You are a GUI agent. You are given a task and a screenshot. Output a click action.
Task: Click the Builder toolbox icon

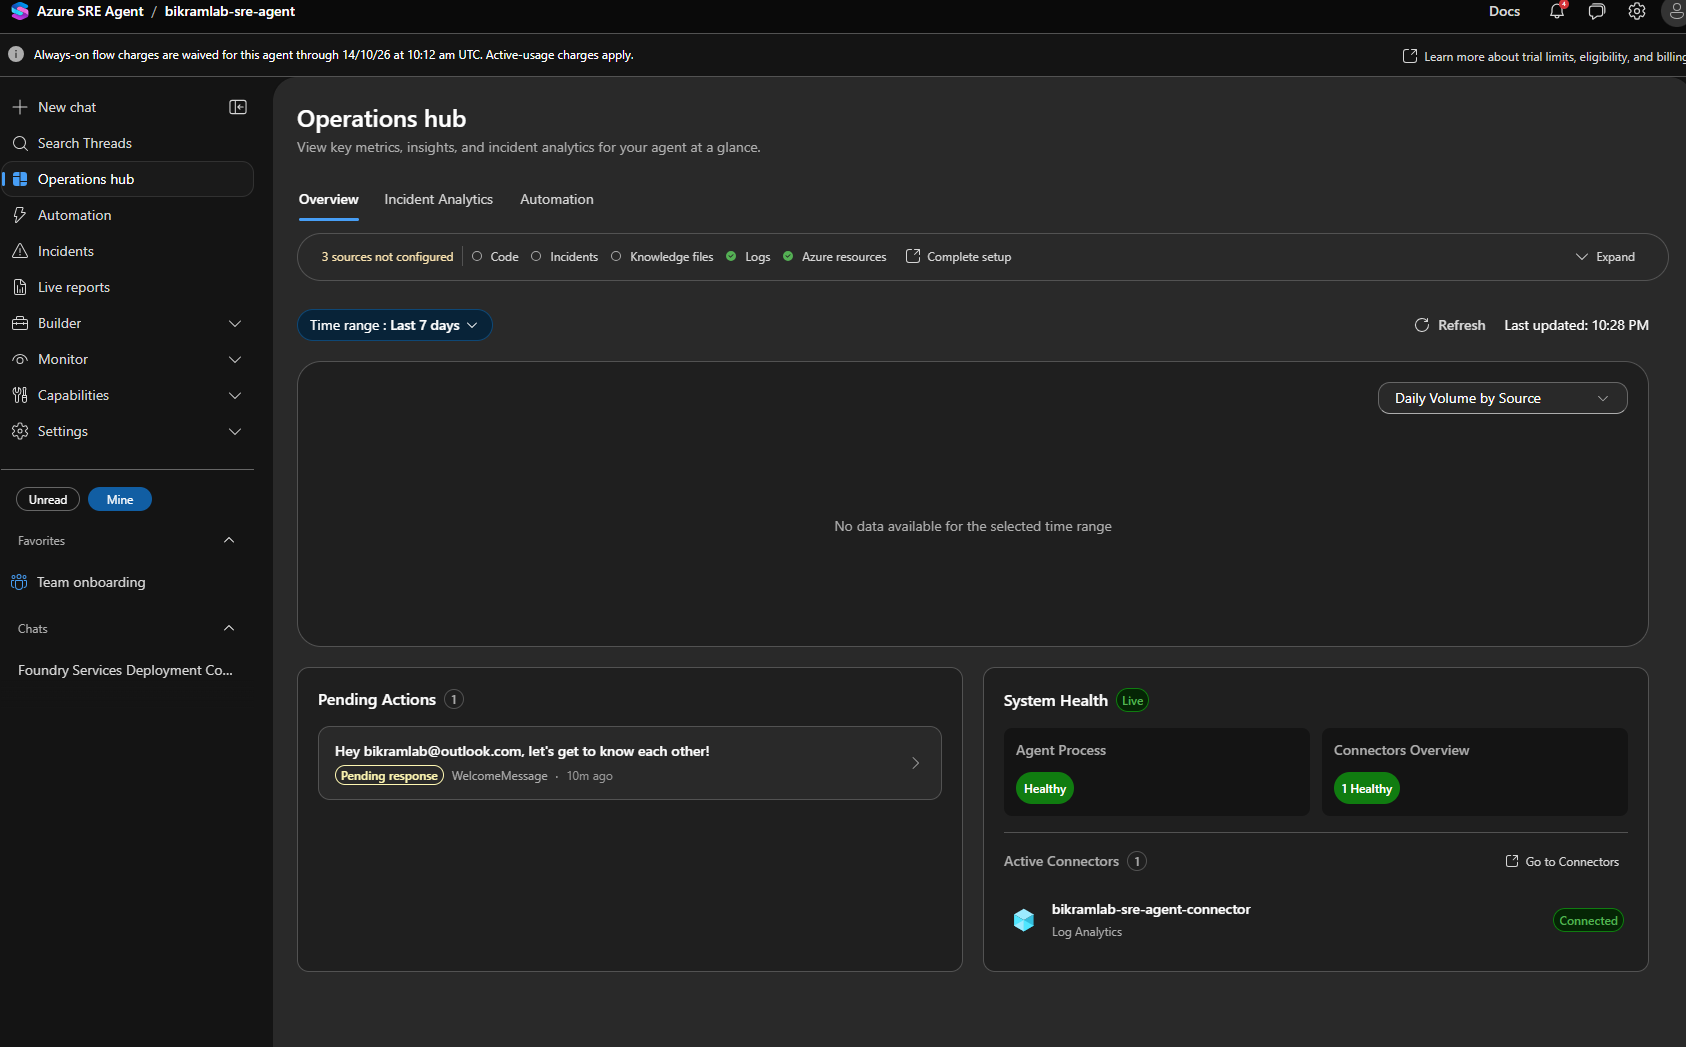pos(20,323)
